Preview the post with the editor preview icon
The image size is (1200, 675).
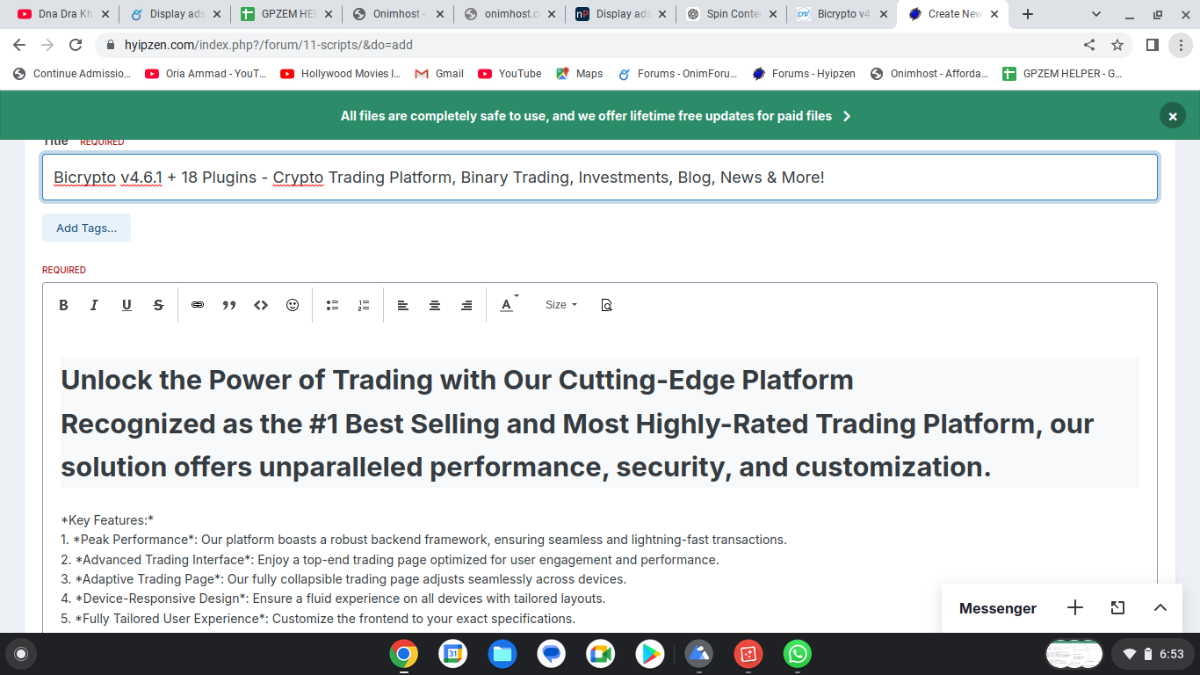606,305
